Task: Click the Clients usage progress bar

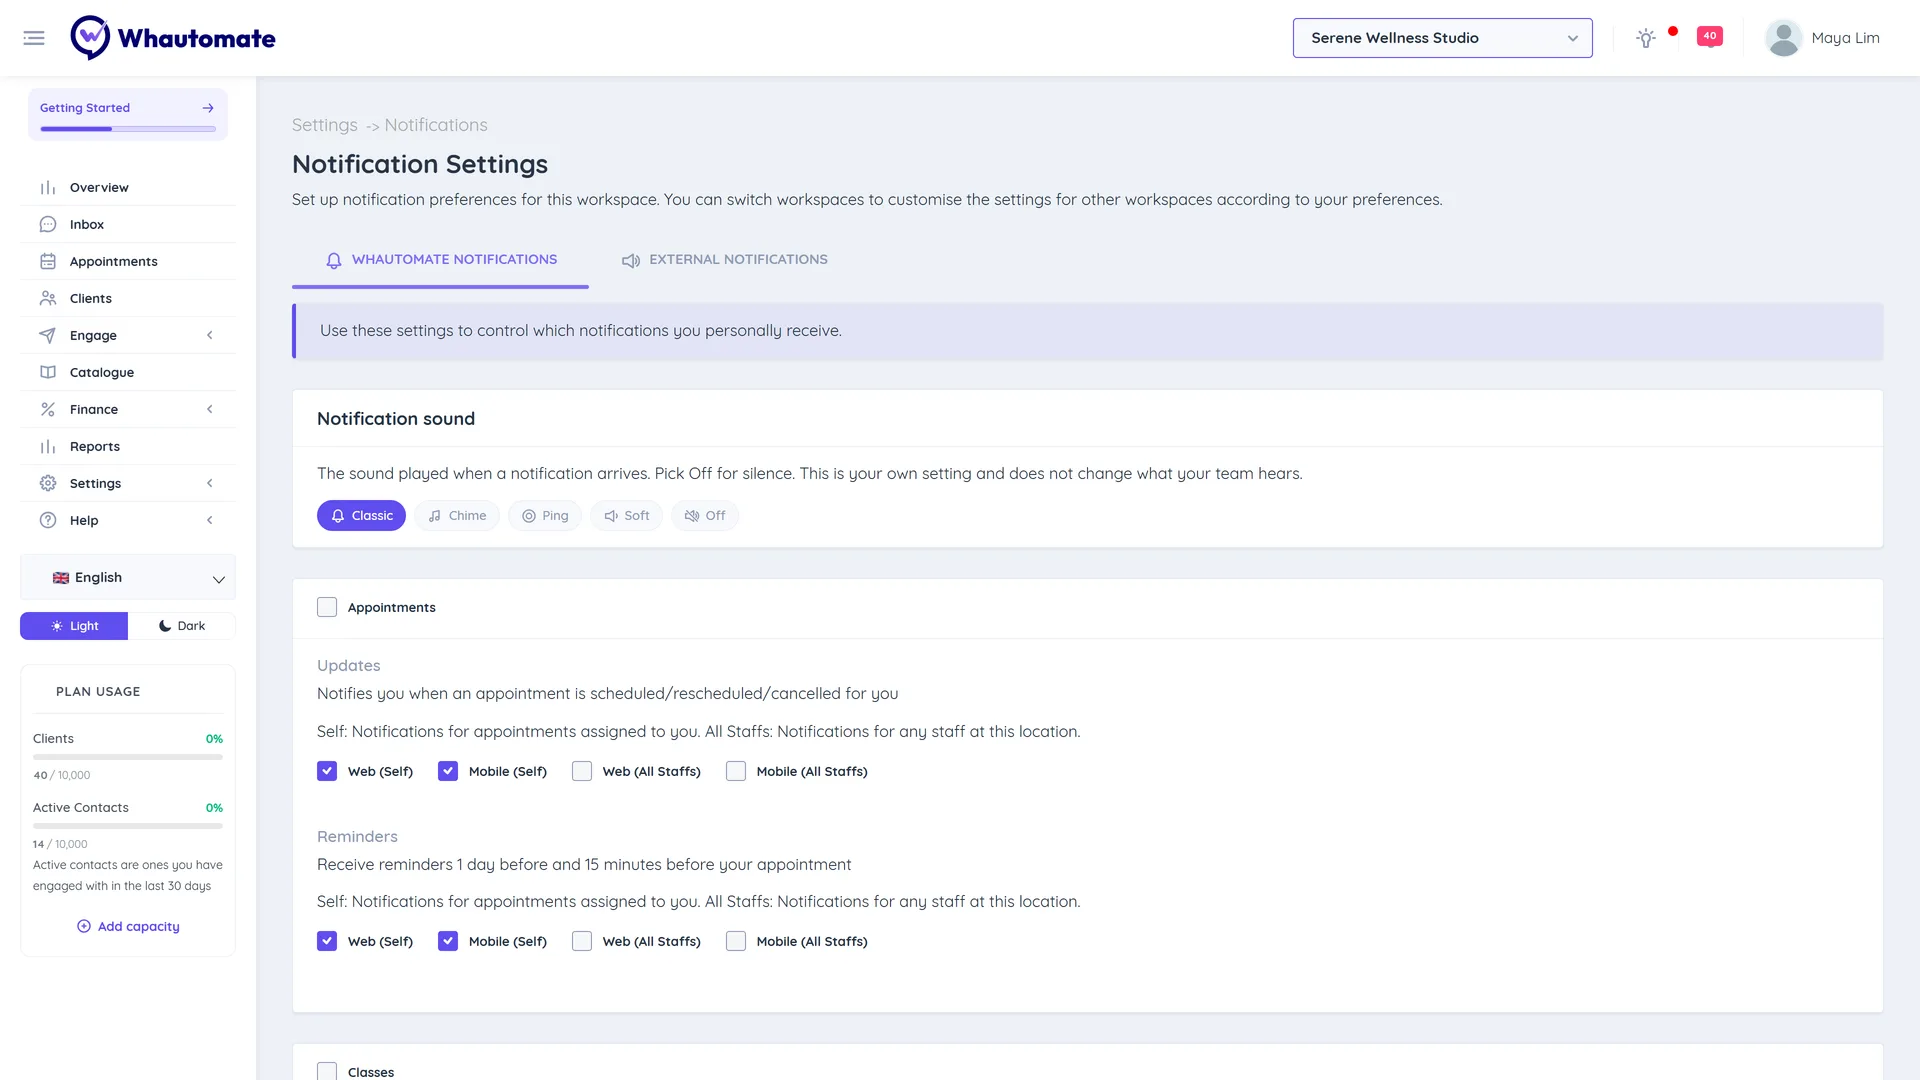Action: pyautogui.click(x=128, y=757)
